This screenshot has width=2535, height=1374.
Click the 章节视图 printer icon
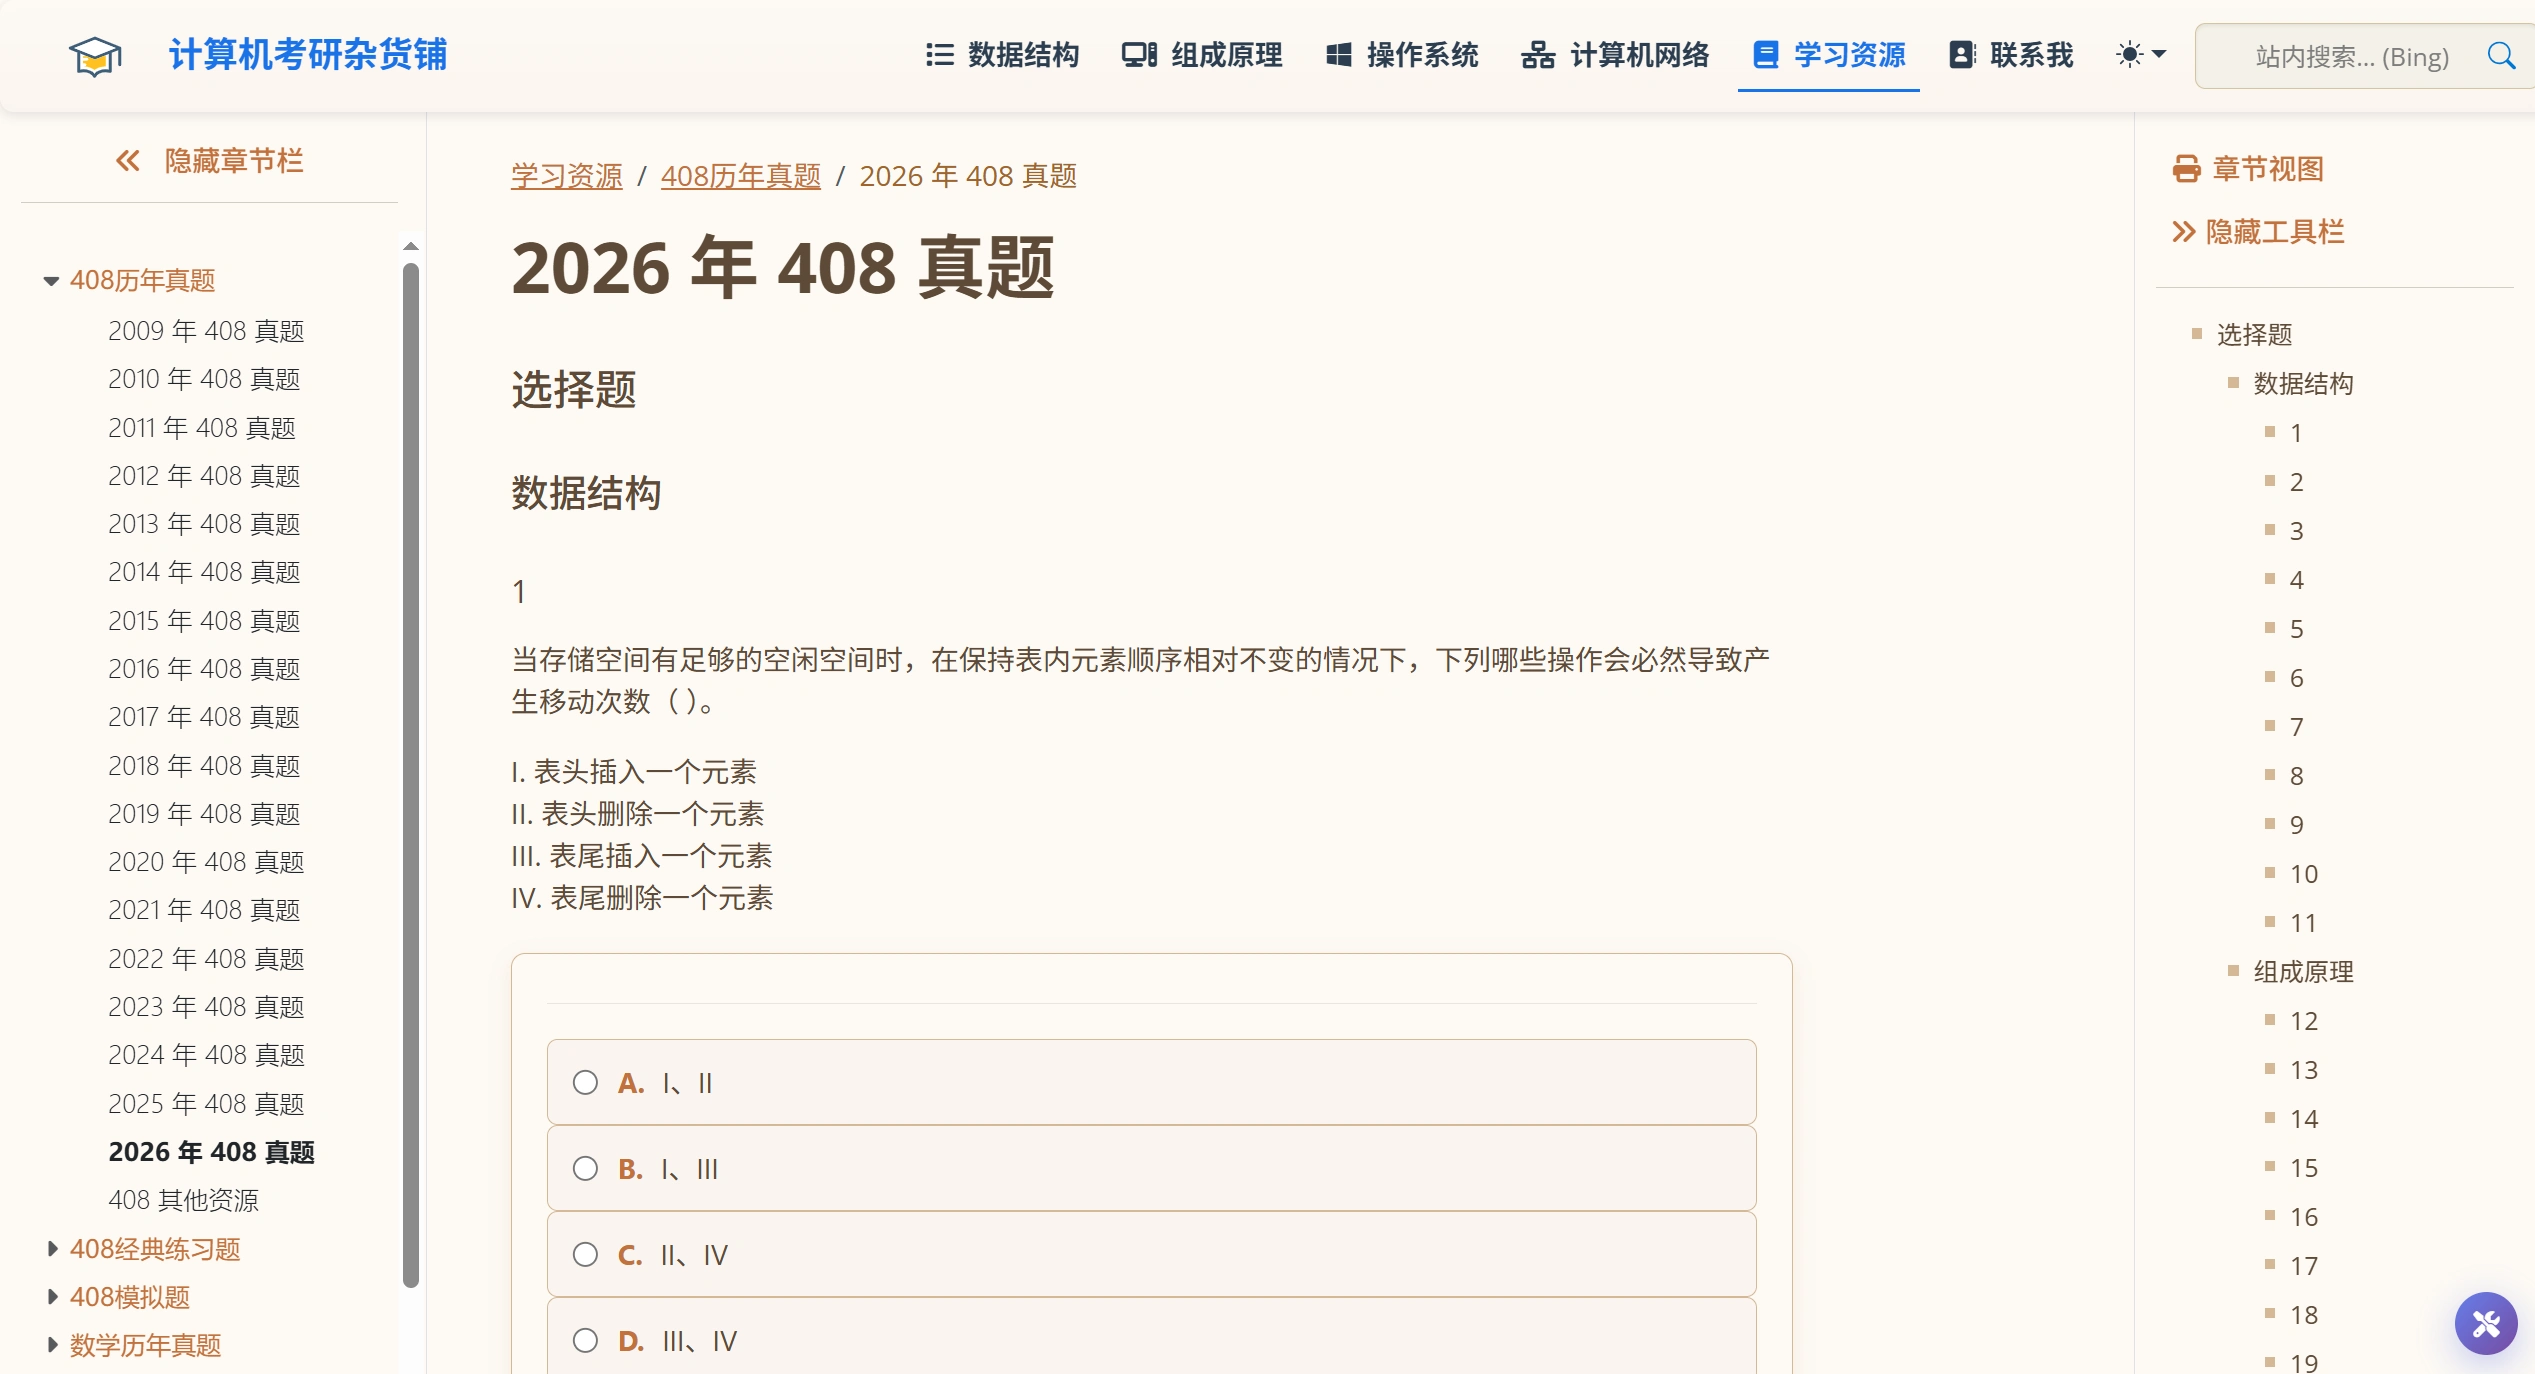tap(2186, 170)
